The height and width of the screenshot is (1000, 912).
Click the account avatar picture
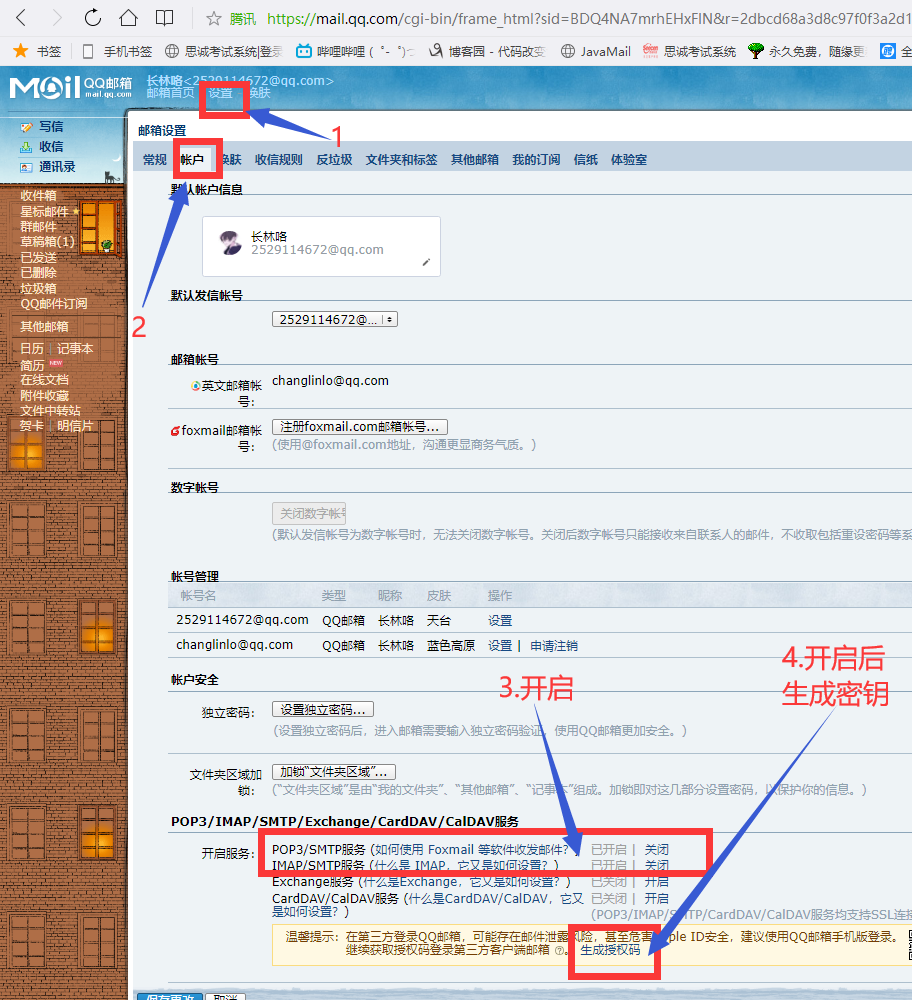tap(230, 243)
